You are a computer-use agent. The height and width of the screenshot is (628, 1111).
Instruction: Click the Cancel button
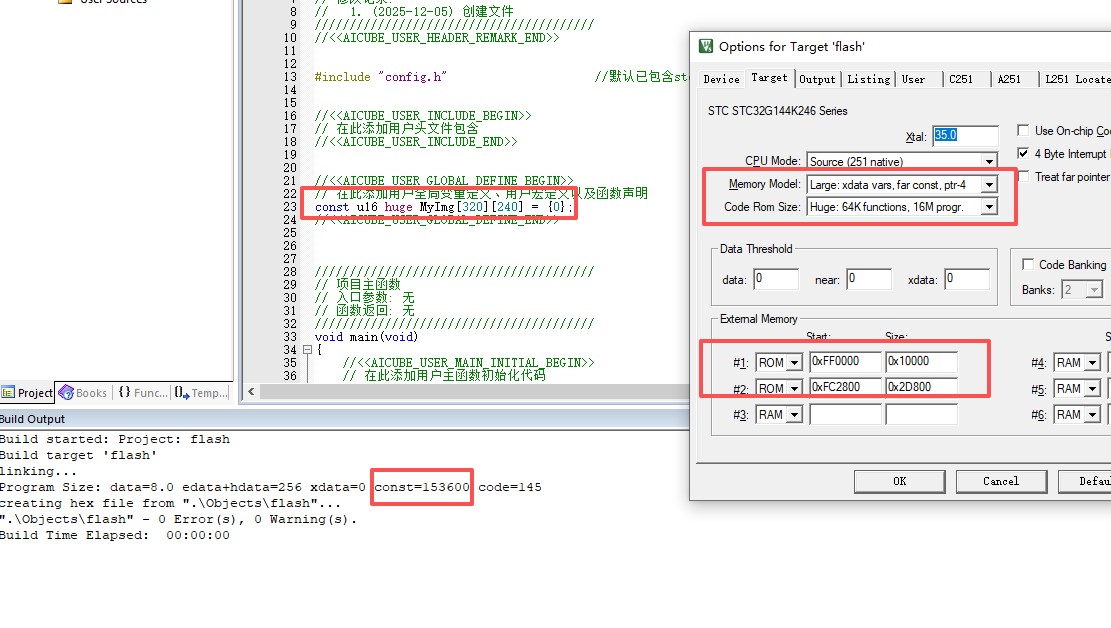coord(1000,481)
